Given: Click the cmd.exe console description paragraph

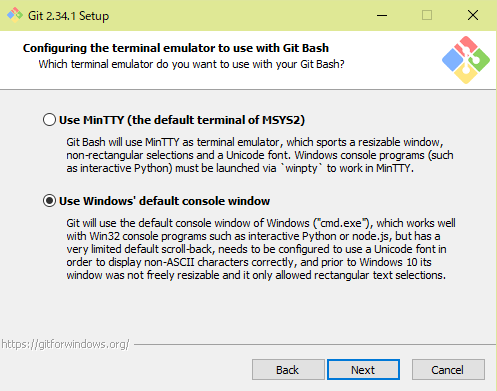Looking at the screenshot, I should (261, 249).
